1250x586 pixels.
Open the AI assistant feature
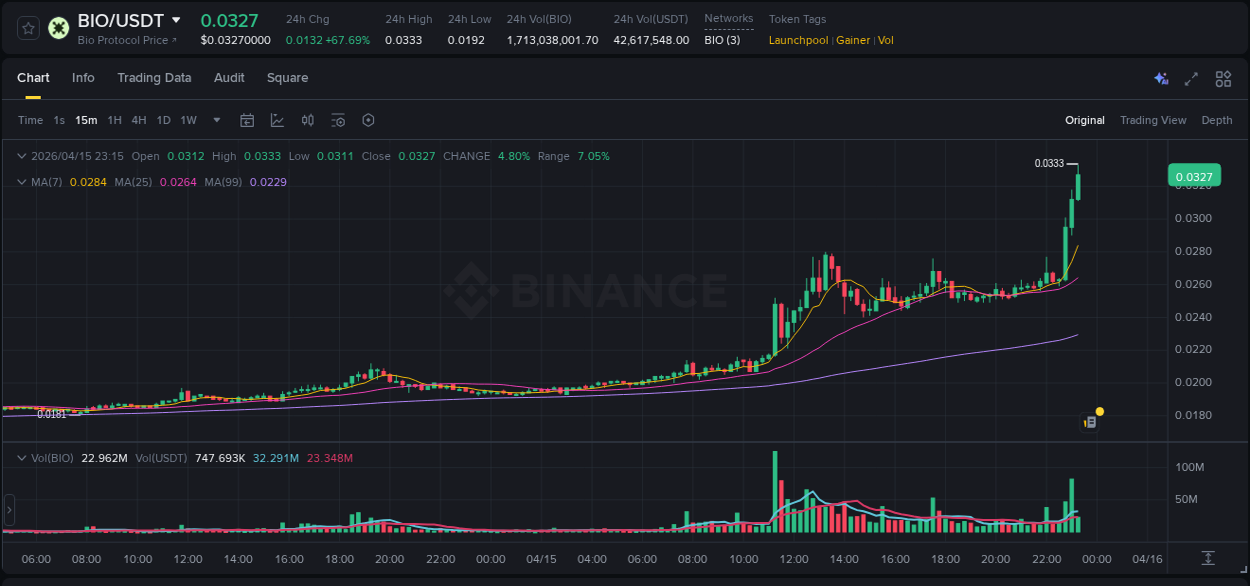tap(1161, 78)
